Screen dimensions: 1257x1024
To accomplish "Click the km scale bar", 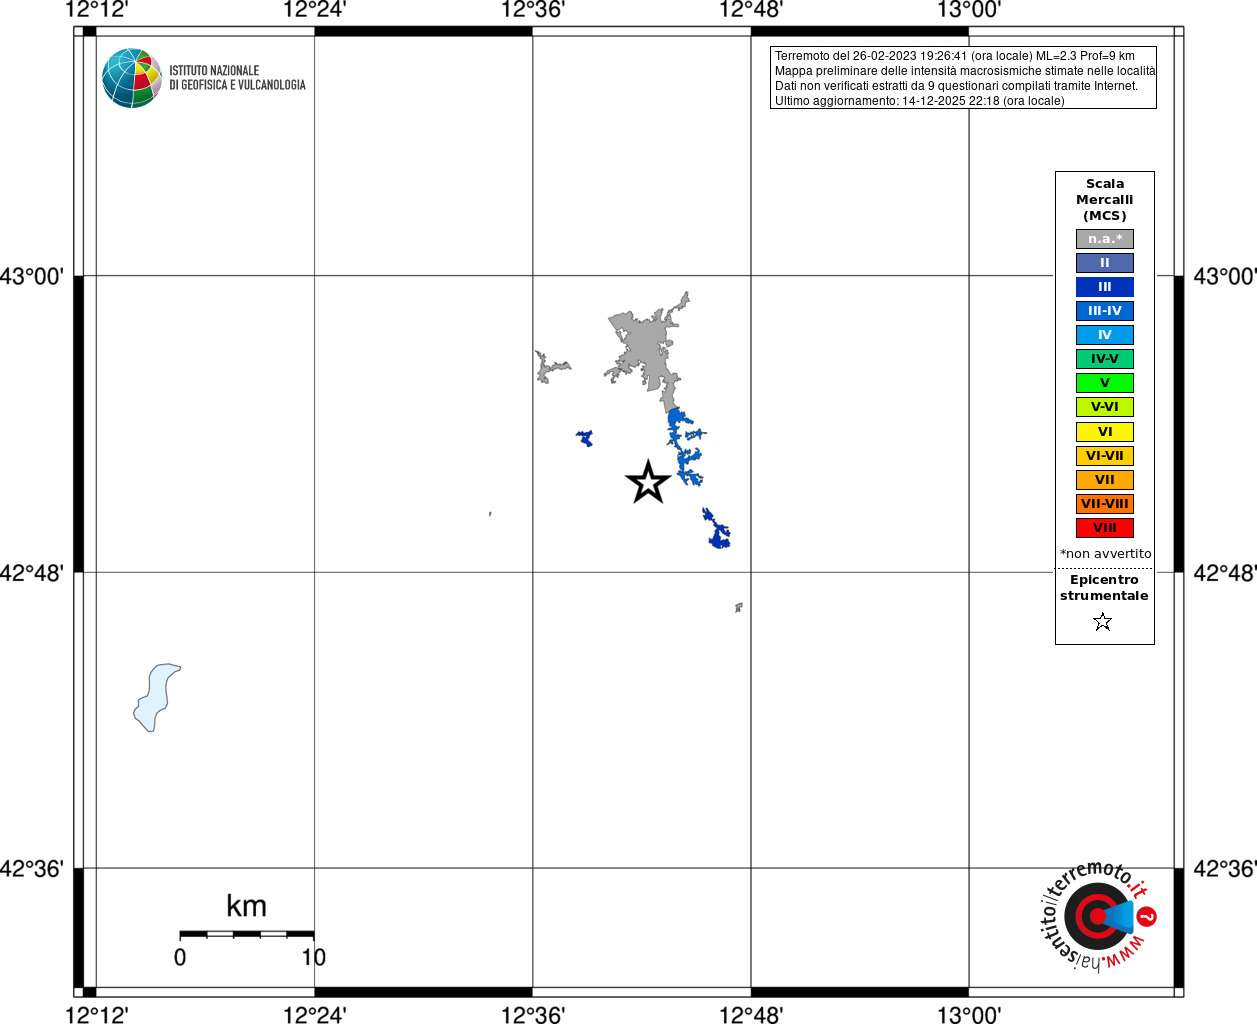I will [x=247, y=934].
